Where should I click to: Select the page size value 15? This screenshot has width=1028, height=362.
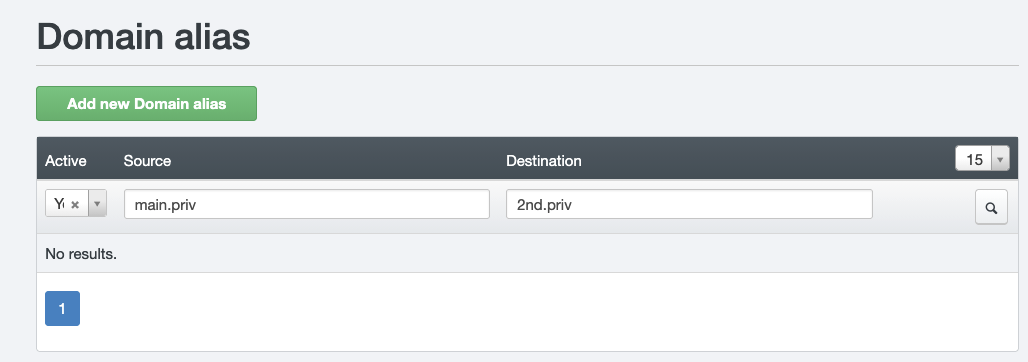(x=974, y=159)
